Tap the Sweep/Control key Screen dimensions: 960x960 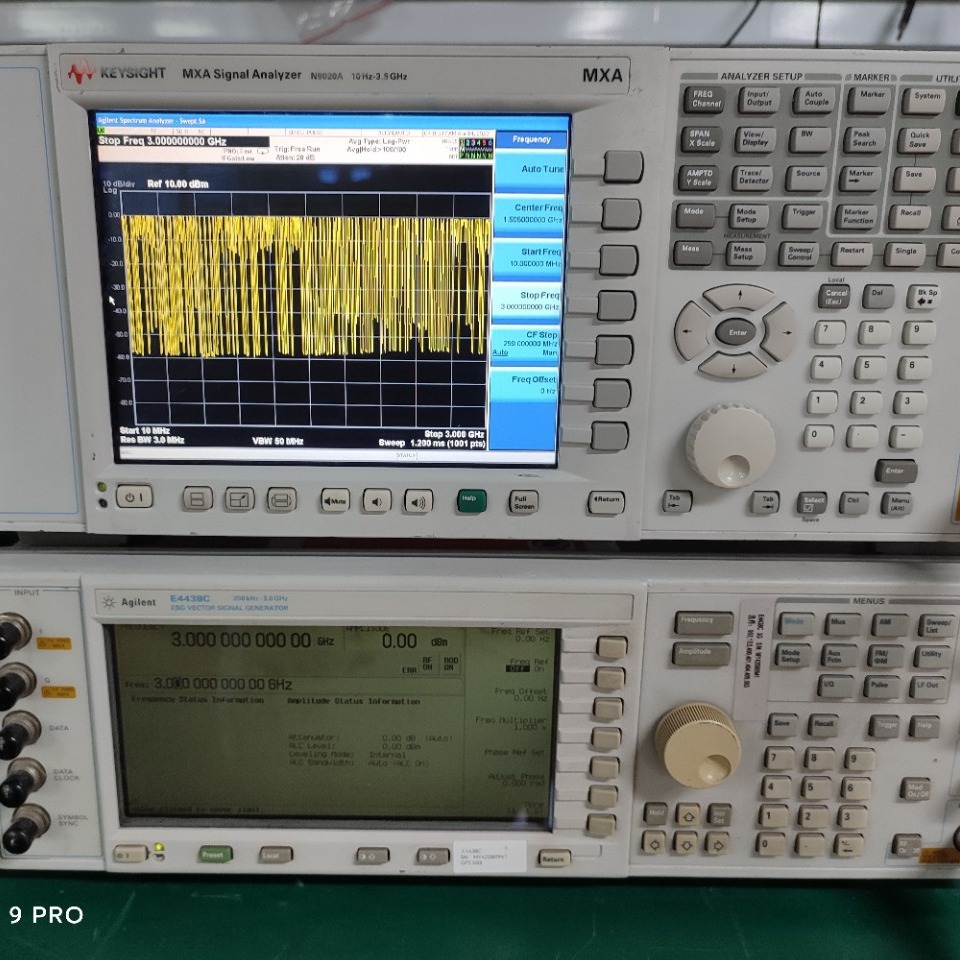[x=798, y=253]
